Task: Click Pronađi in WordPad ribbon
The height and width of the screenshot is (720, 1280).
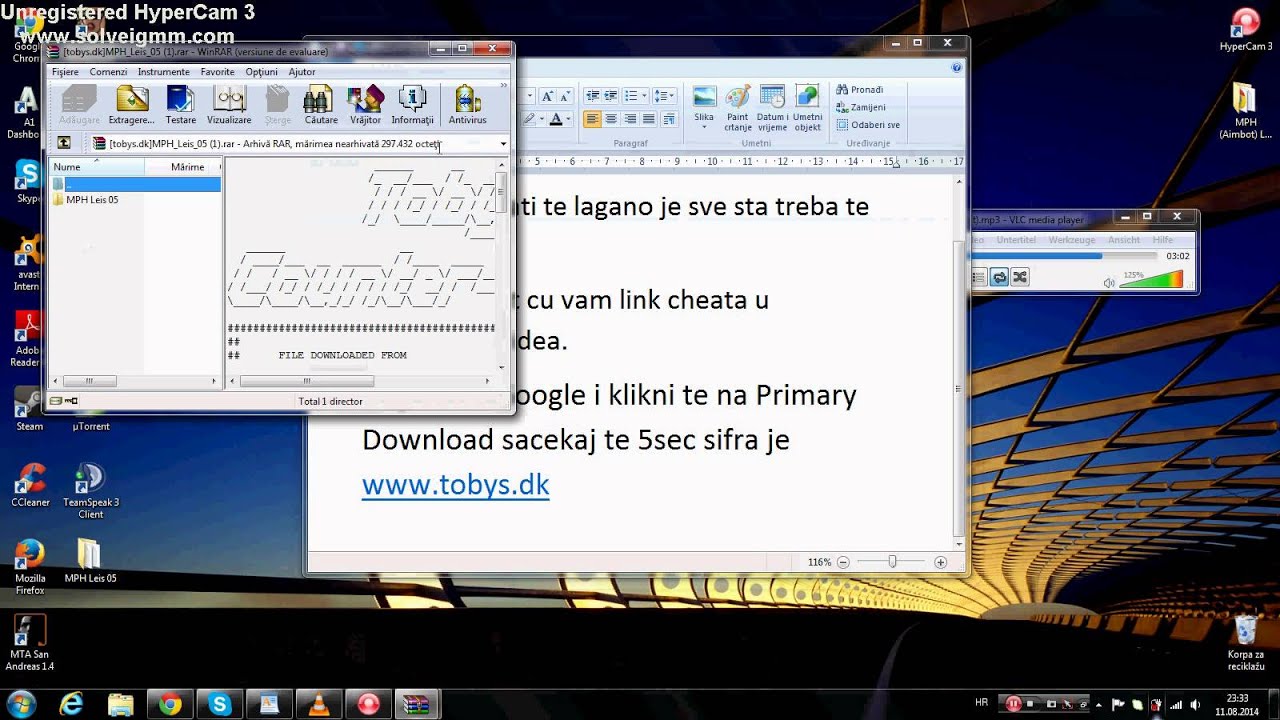Action: pos(860,90)
